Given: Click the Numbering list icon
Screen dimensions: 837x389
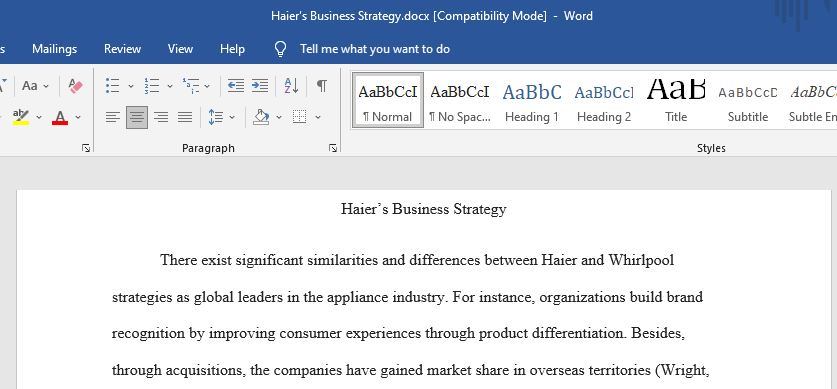Looking at the screenshot, I should (152, 85).
